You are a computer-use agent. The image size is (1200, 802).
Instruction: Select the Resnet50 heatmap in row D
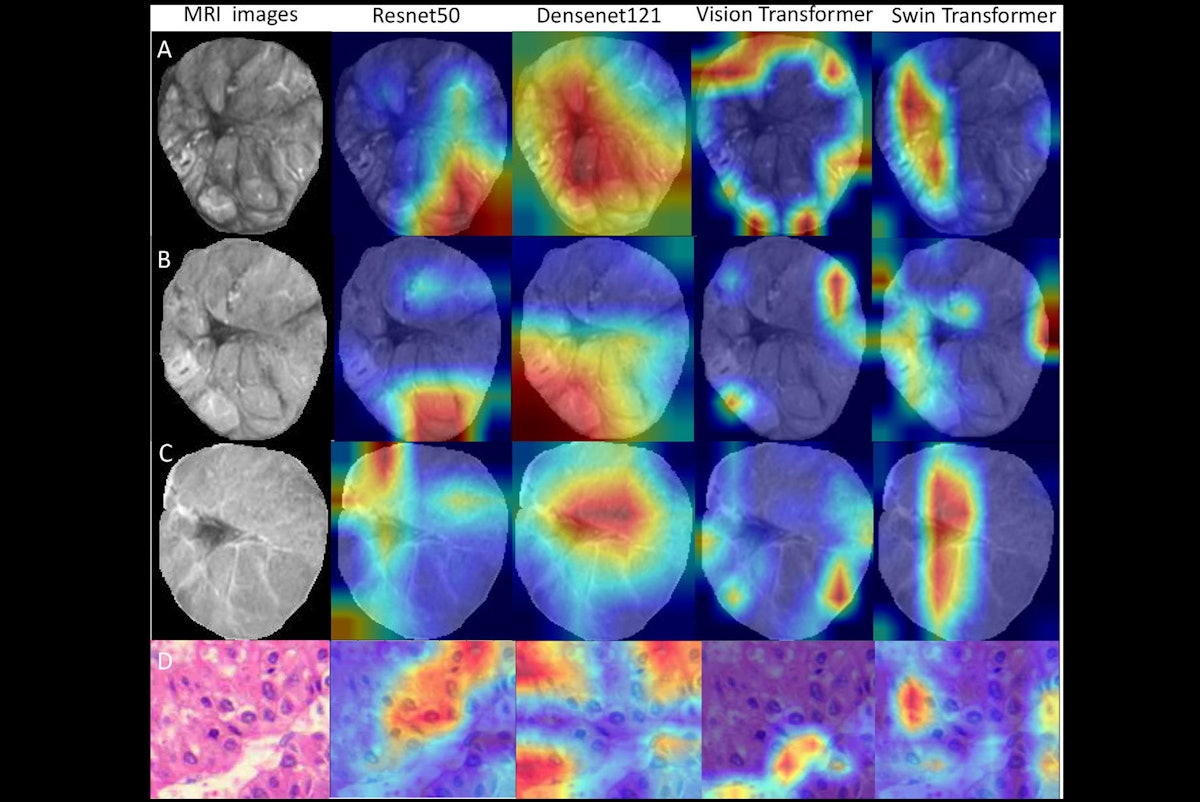coord(422,720)
